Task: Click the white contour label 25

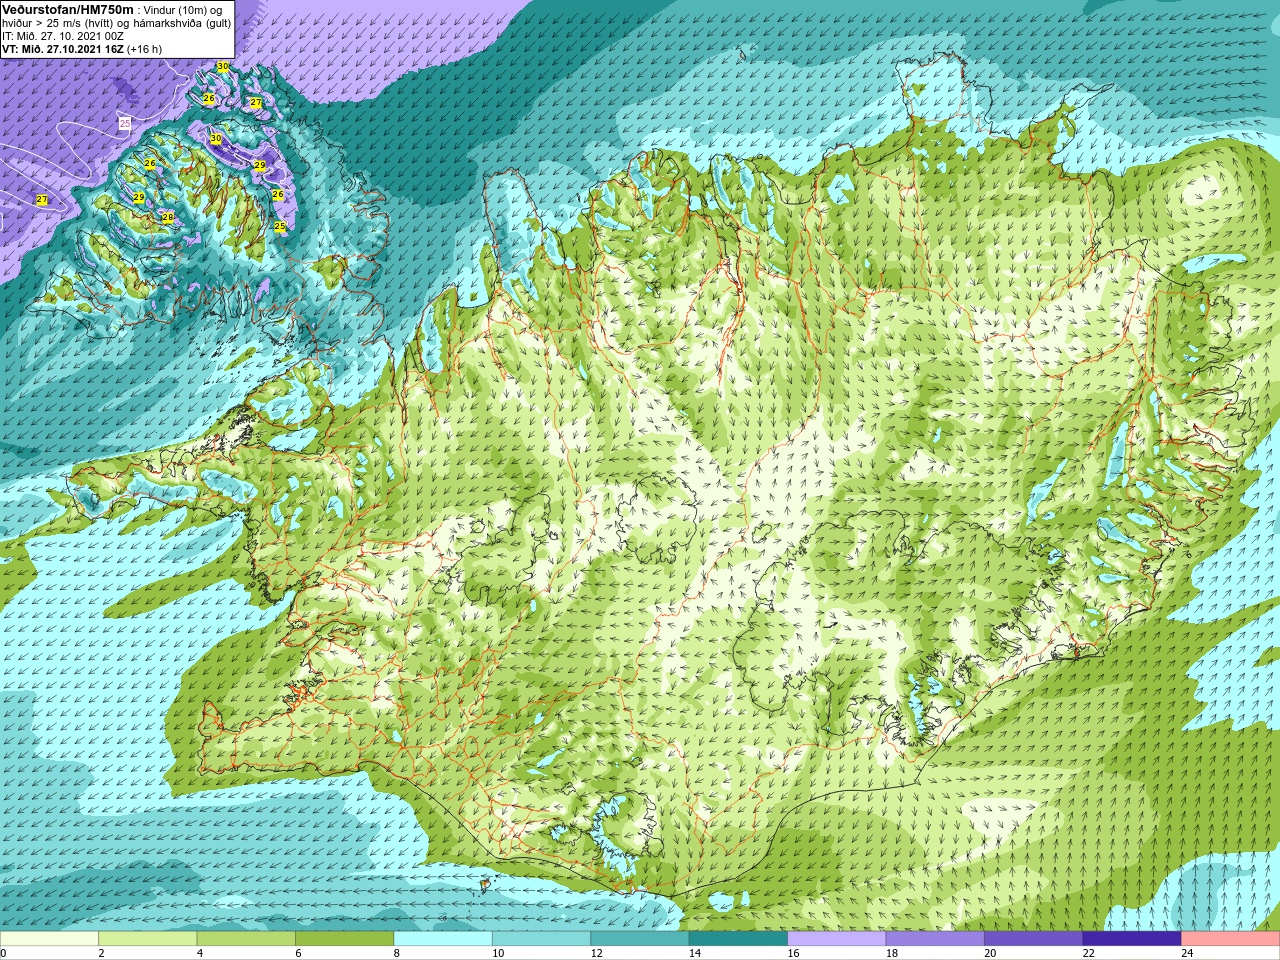Action: [x=125, y=123]
